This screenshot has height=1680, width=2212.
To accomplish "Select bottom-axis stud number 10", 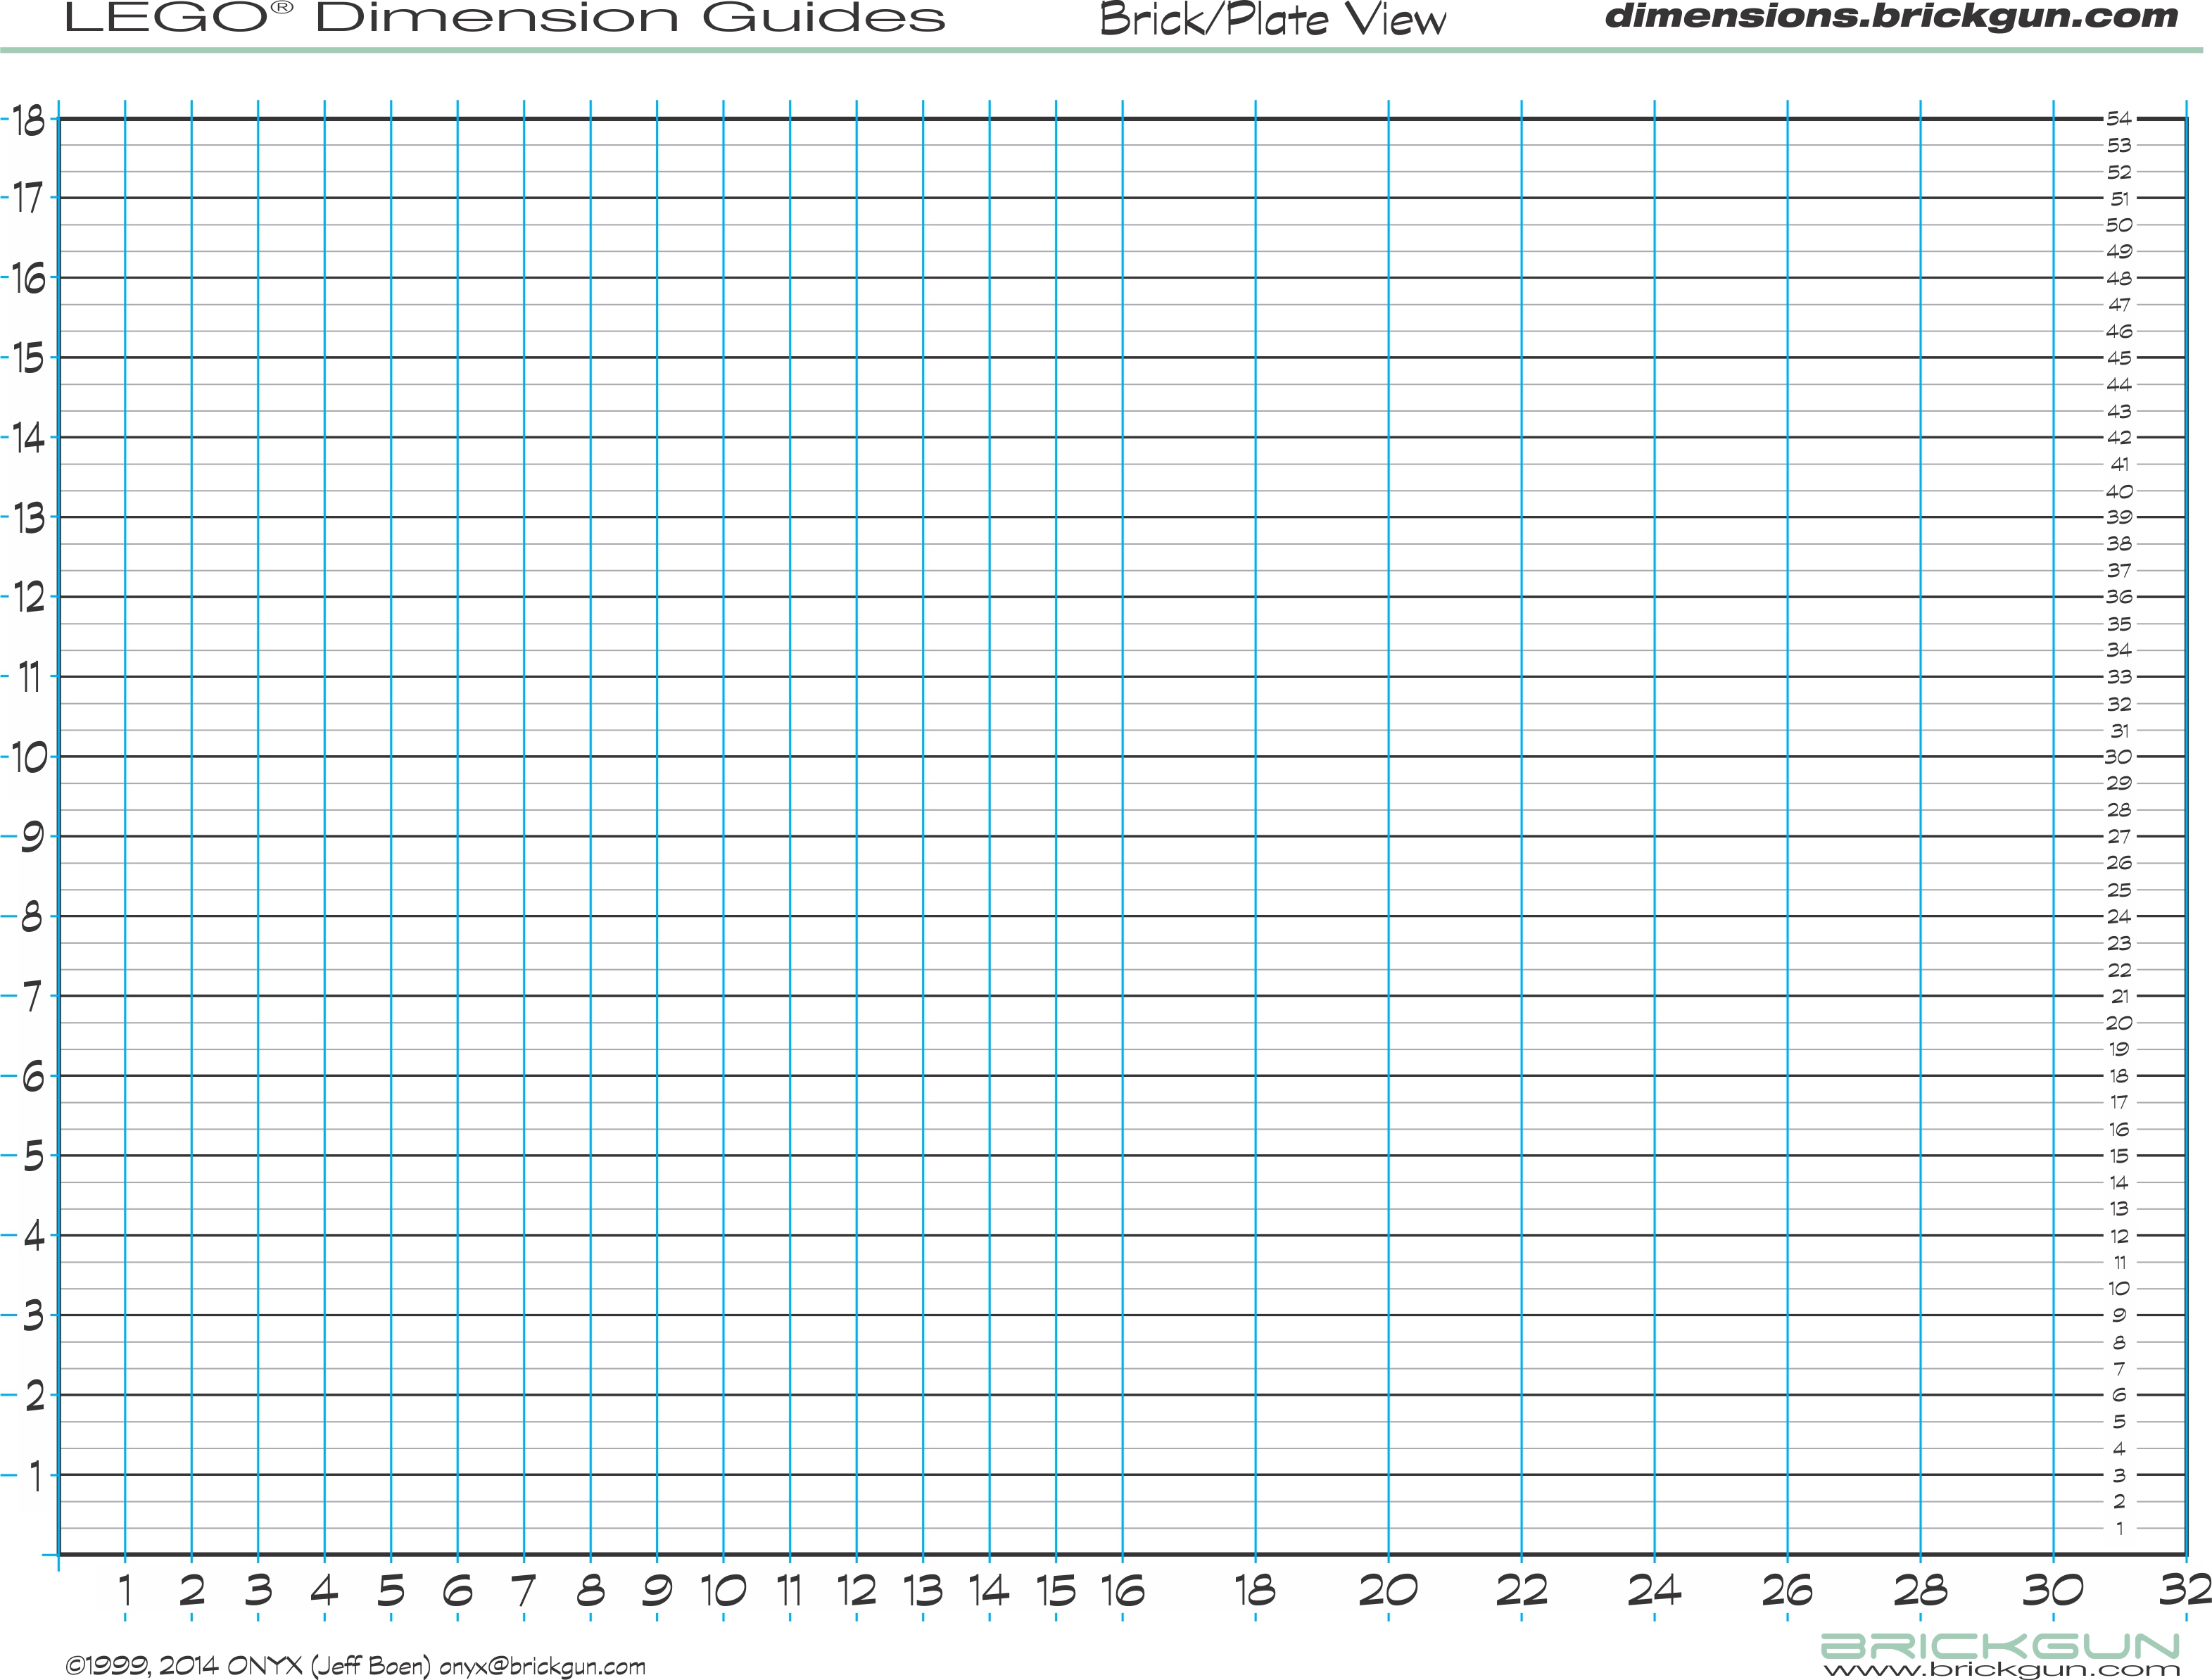I will pos(723,1590).
